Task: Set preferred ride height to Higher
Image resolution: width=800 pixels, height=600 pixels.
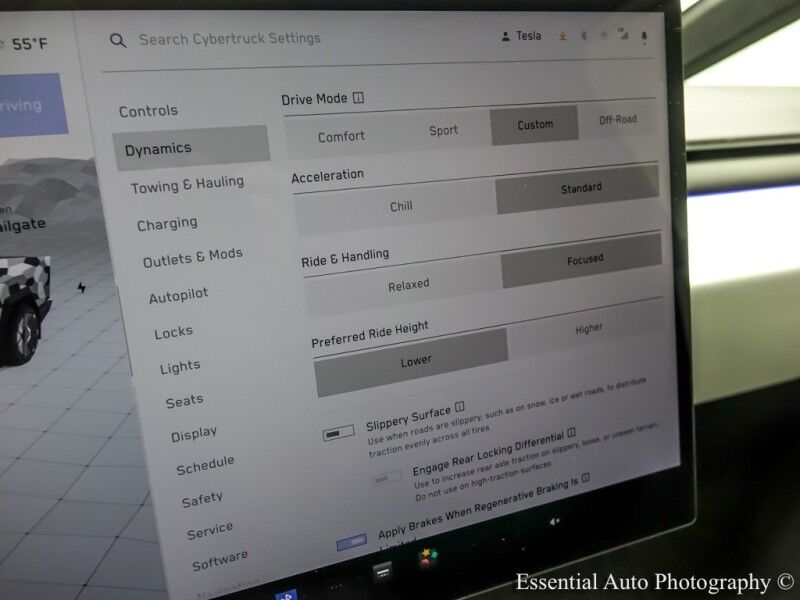Action: click(589, 328)
